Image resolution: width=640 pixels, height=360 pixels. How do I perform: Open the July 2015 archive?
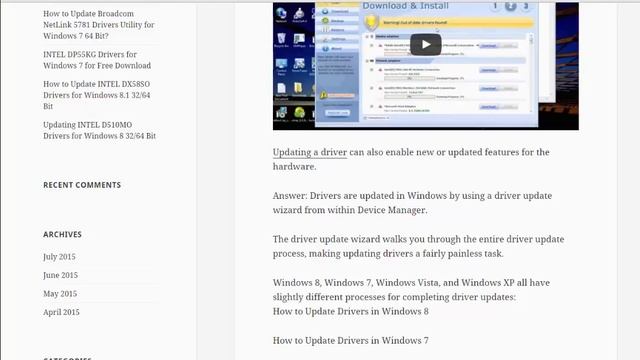(x=59, y=257)
